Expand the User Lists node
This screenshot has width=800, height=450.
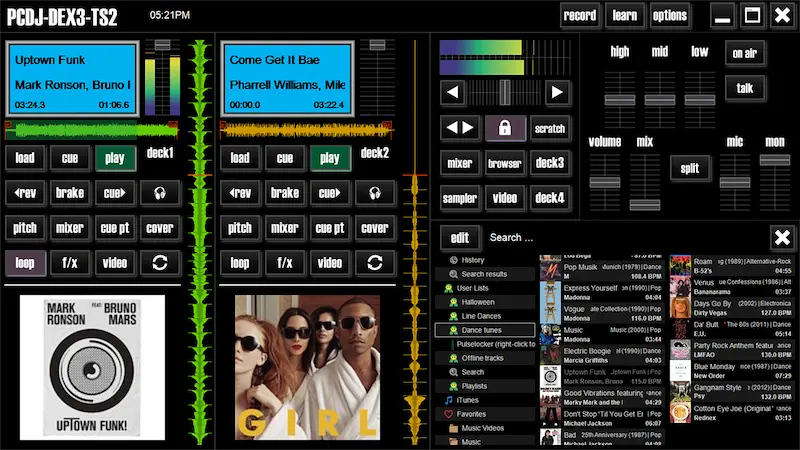(472, 288)
